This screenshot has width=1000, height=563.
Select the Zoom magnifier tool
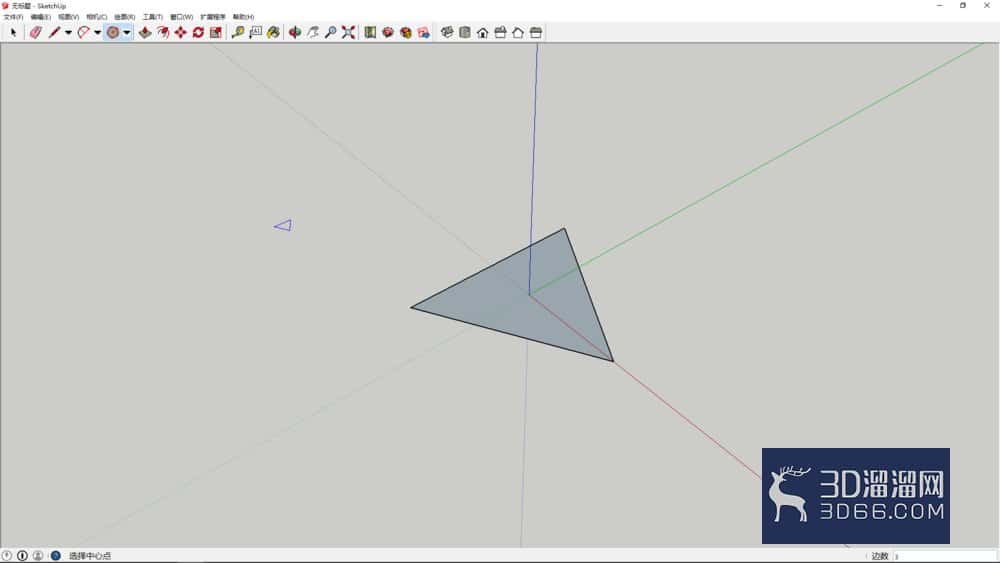(330, 33)
